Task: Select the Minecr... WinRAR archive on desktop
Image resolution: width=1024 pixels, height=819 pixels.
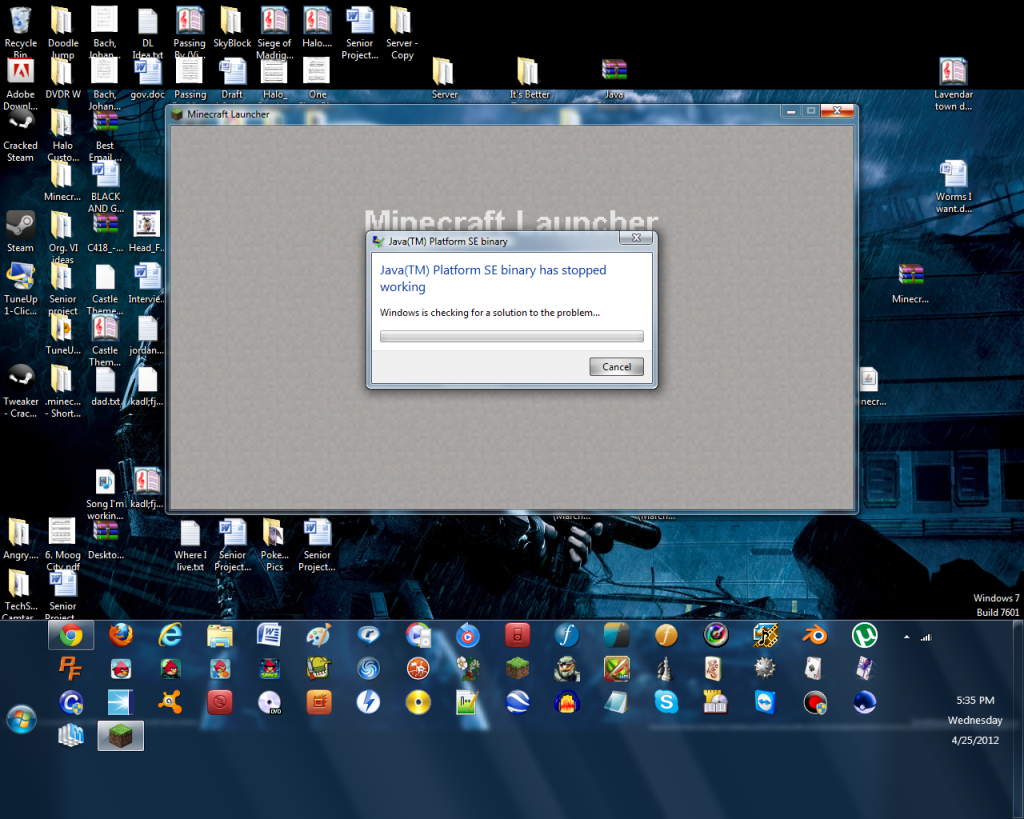Action: pyautogui.click(x=910, y=284)
